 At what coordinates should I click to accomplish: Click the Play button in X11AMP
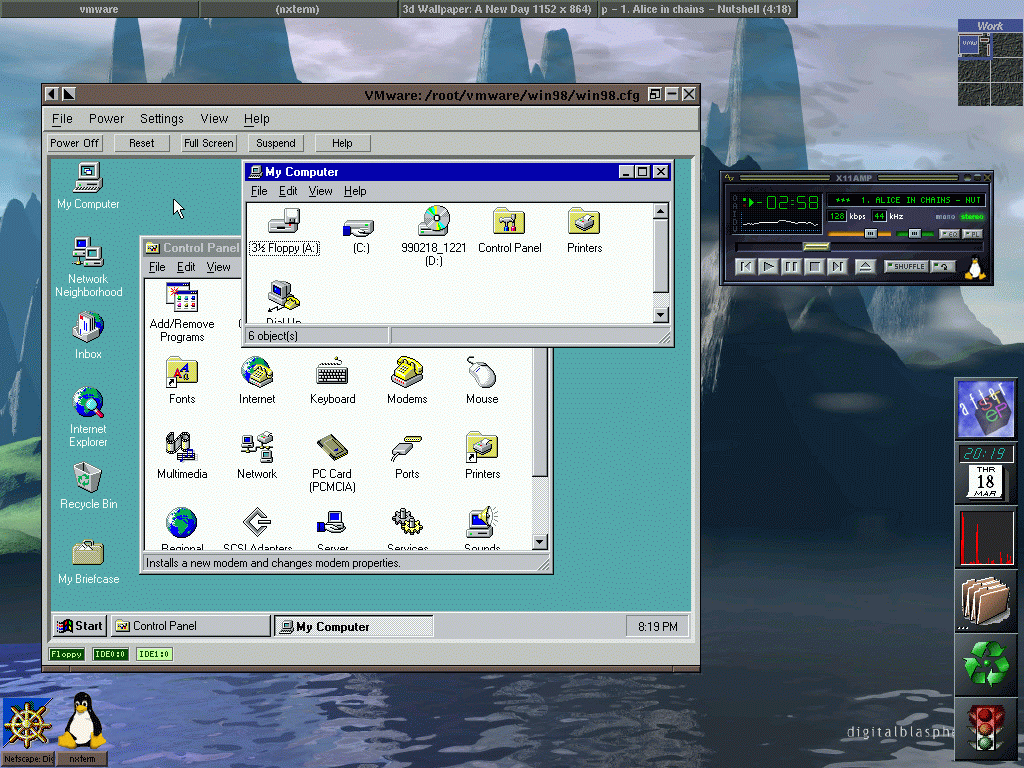point(769,266)
